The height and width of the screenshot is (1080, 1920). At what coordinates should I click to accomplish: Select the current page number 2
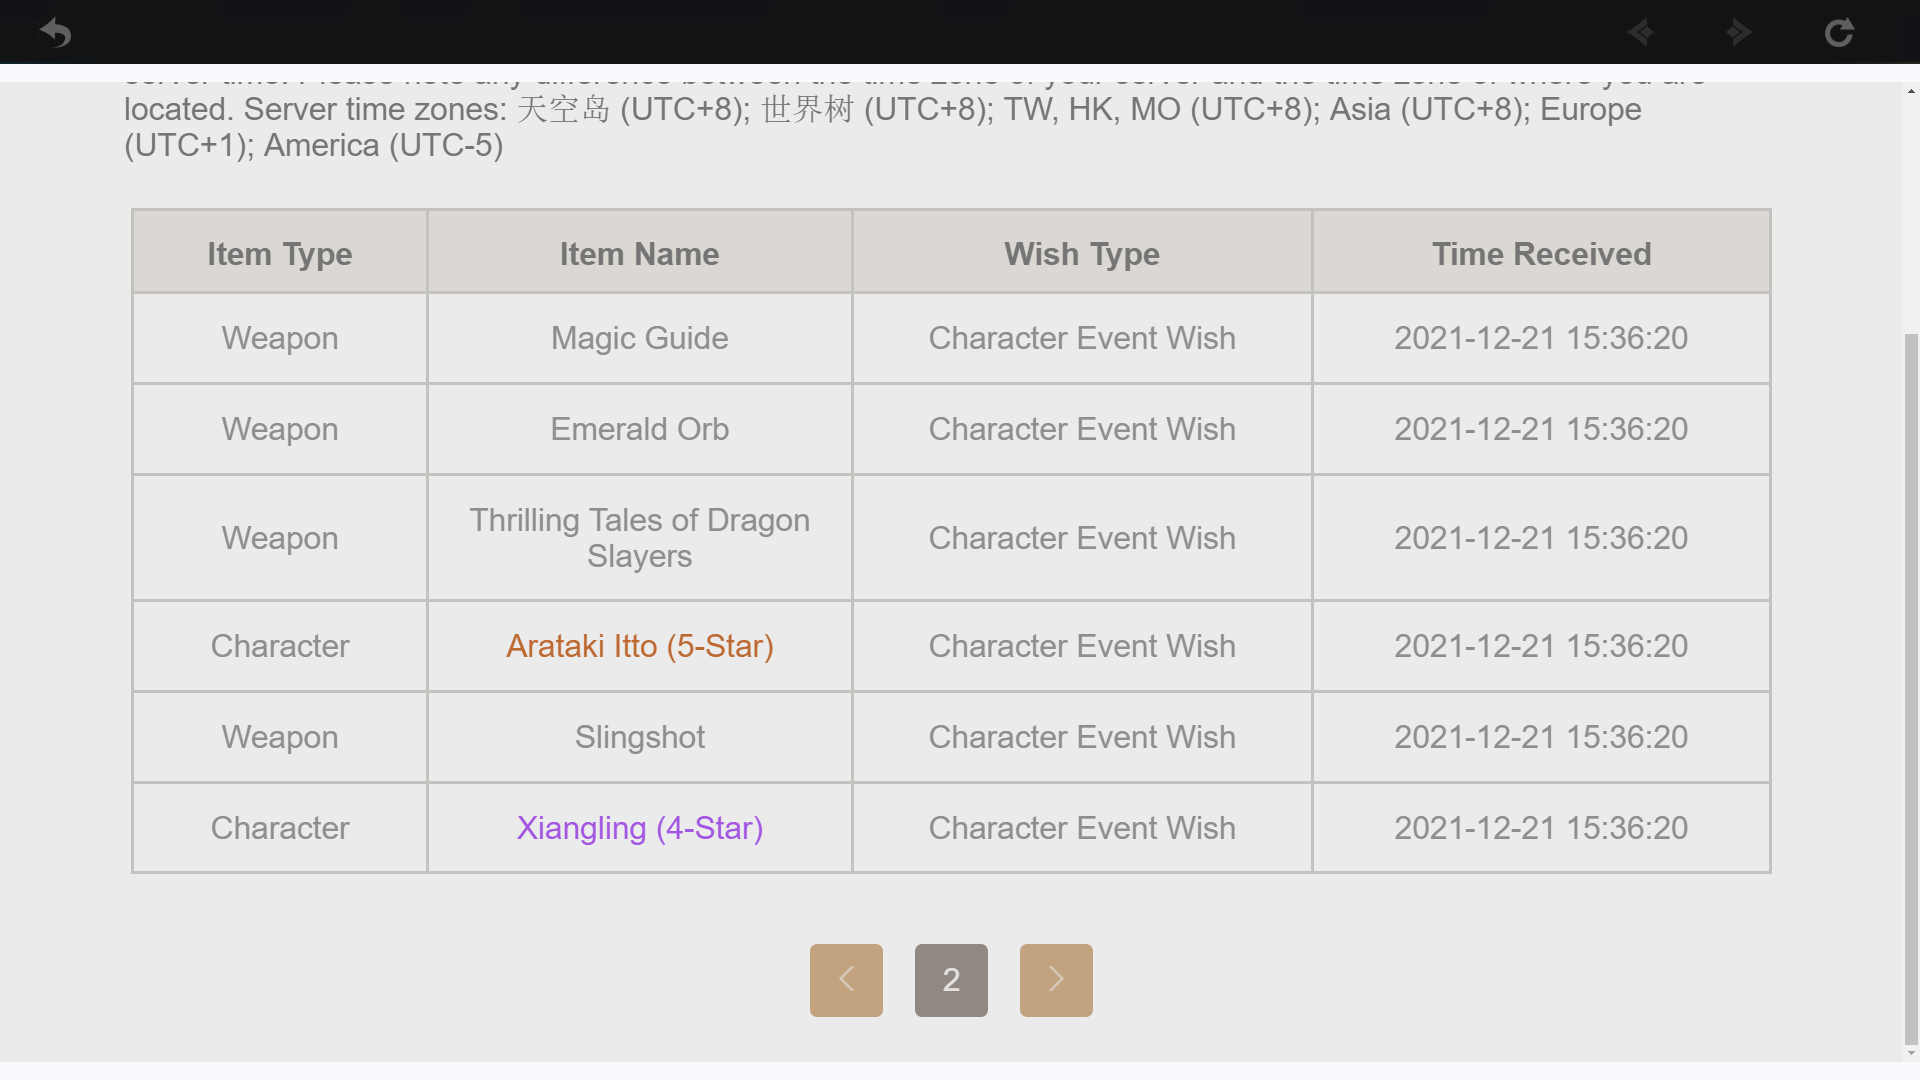pos(951,980)
